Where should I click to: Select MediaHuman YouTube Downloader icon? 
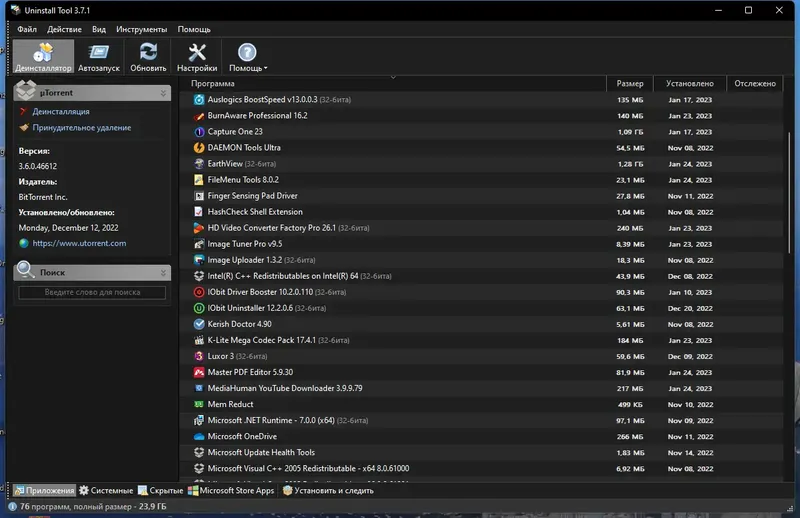click(x=199, y=388)
